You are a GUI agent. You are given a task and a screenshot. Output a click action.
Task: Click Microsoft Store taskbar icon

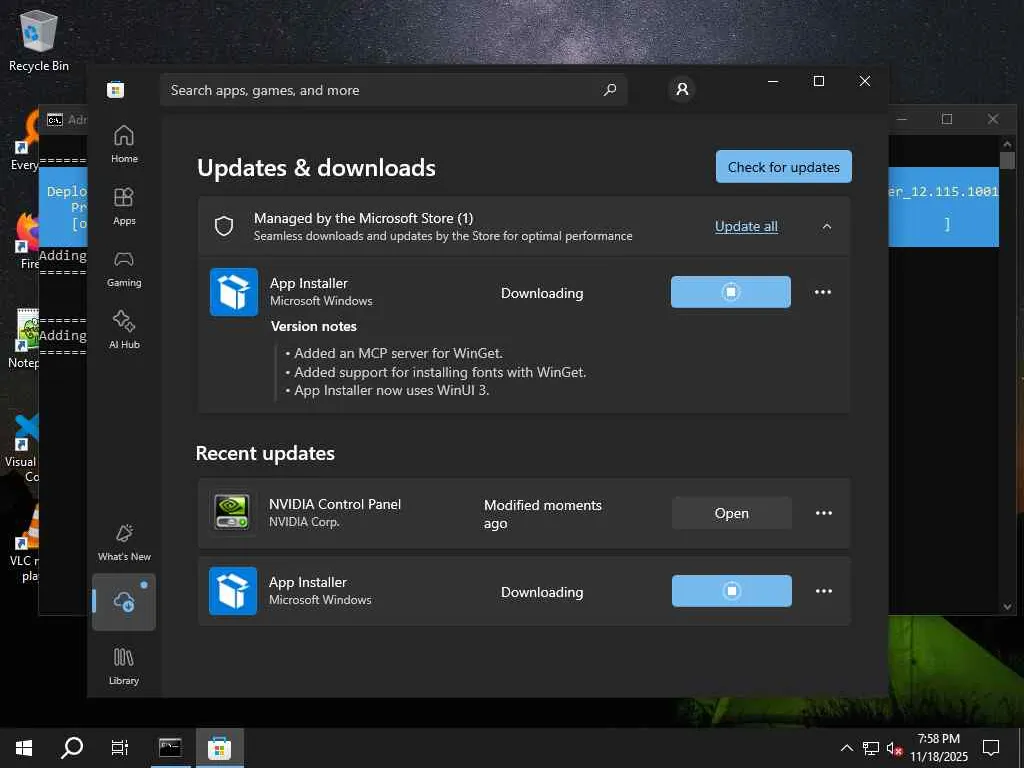pyautogui.click(x=219, y=747)
